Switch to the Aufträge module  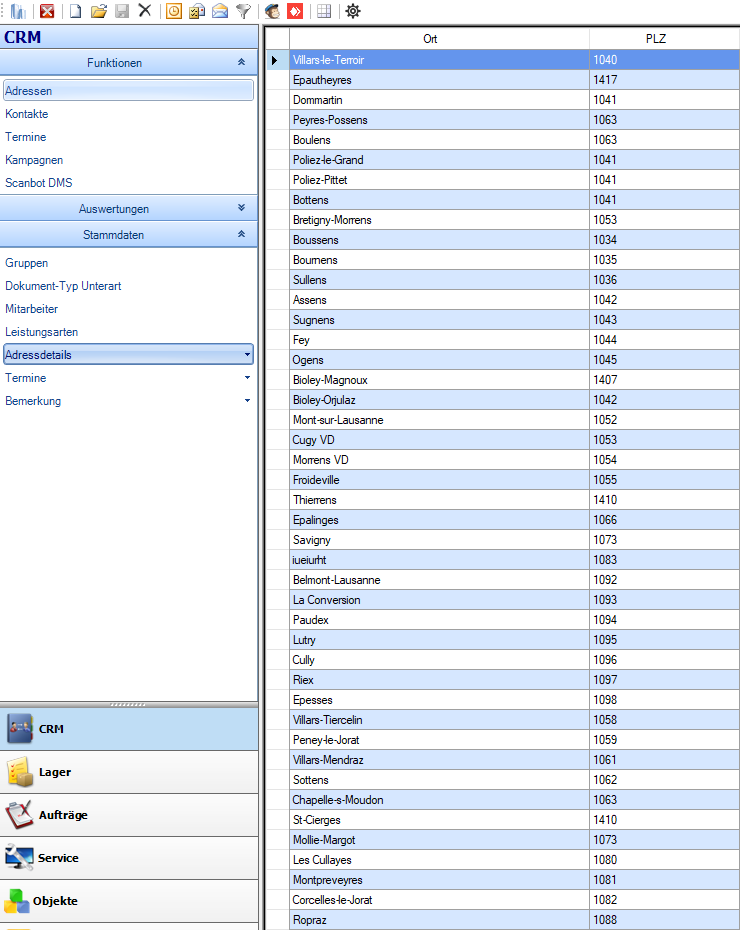tap(129, 815)
